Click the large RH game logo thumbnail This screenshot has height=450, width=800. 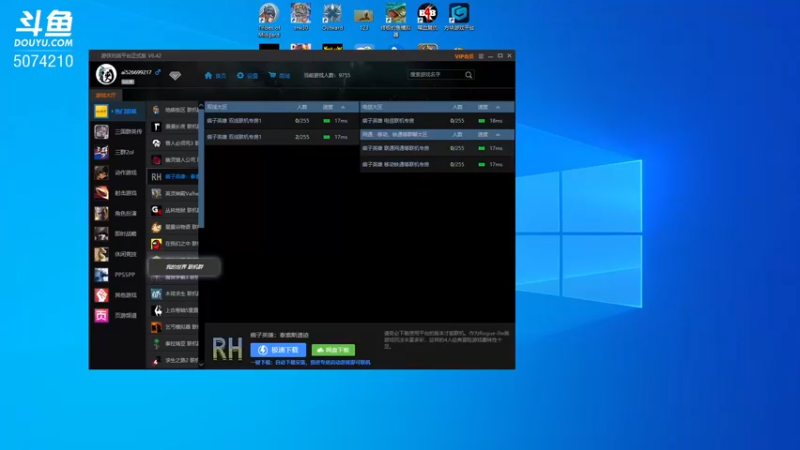227,349
